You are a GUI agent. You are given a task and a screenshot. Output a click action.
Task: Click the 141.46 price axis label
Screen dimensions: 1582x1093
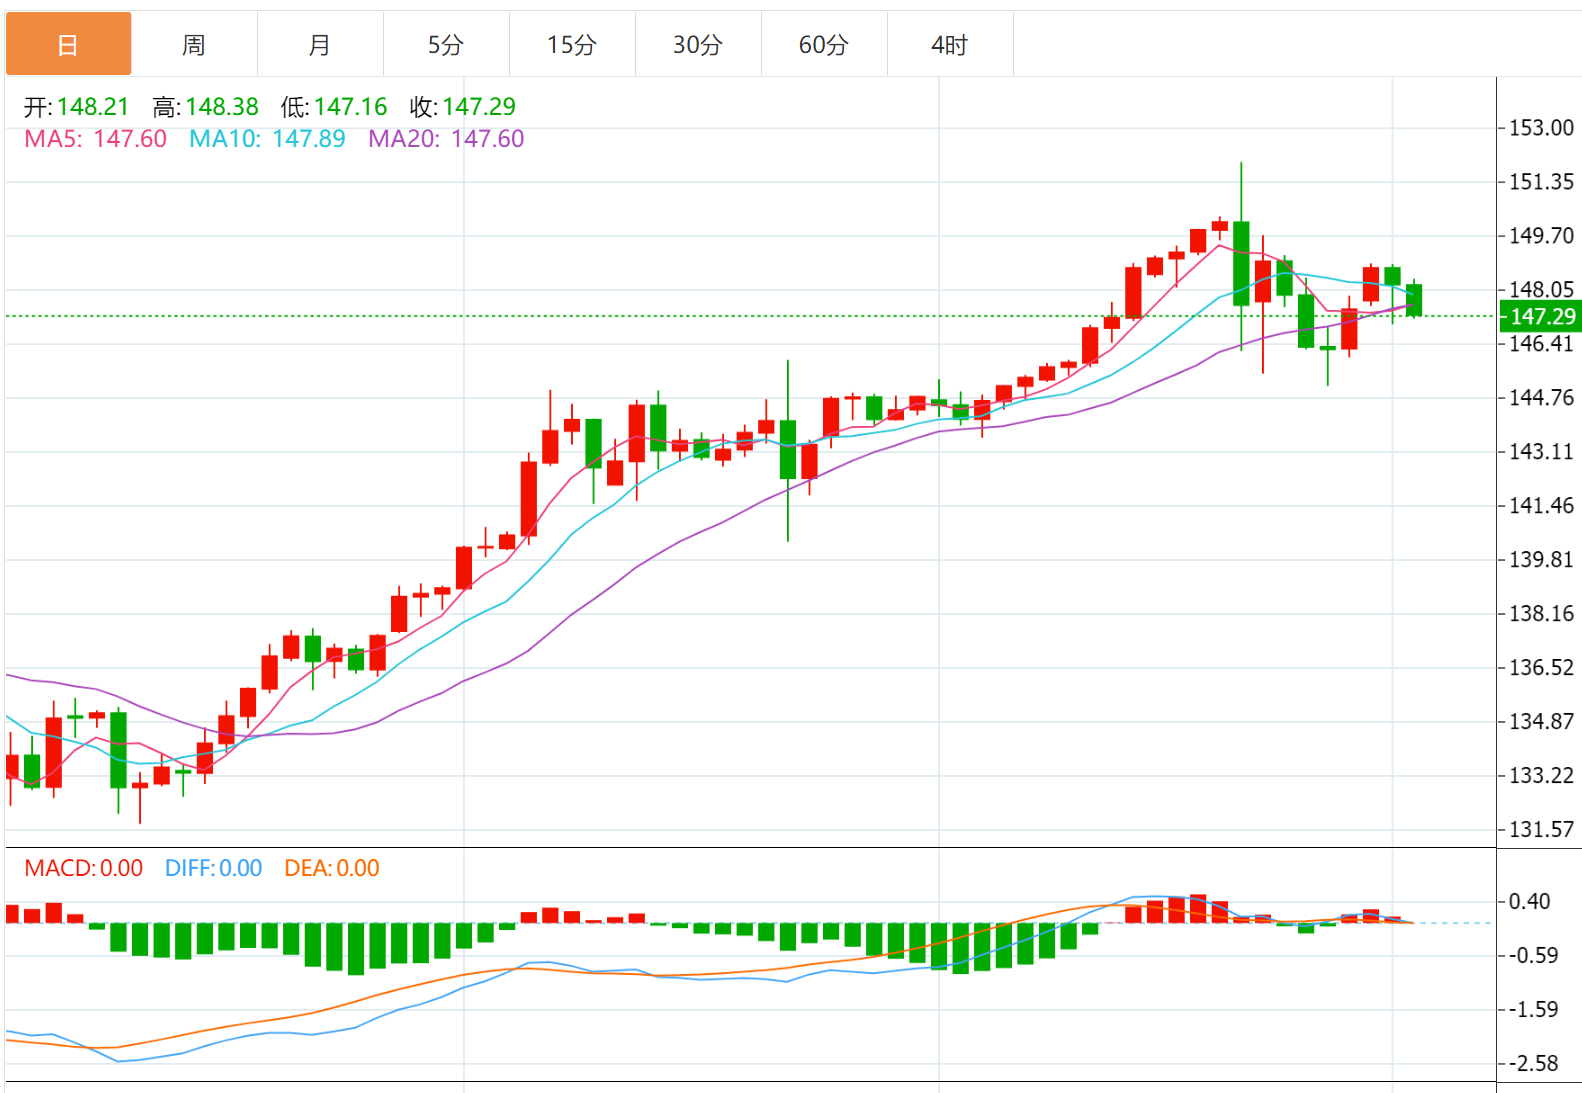click(x=1541, y=506)
